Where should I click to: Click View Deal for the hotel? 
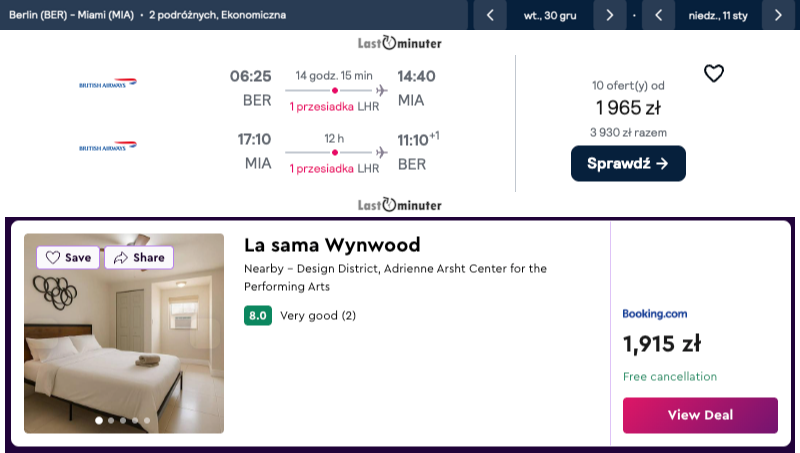pos(700,415)
